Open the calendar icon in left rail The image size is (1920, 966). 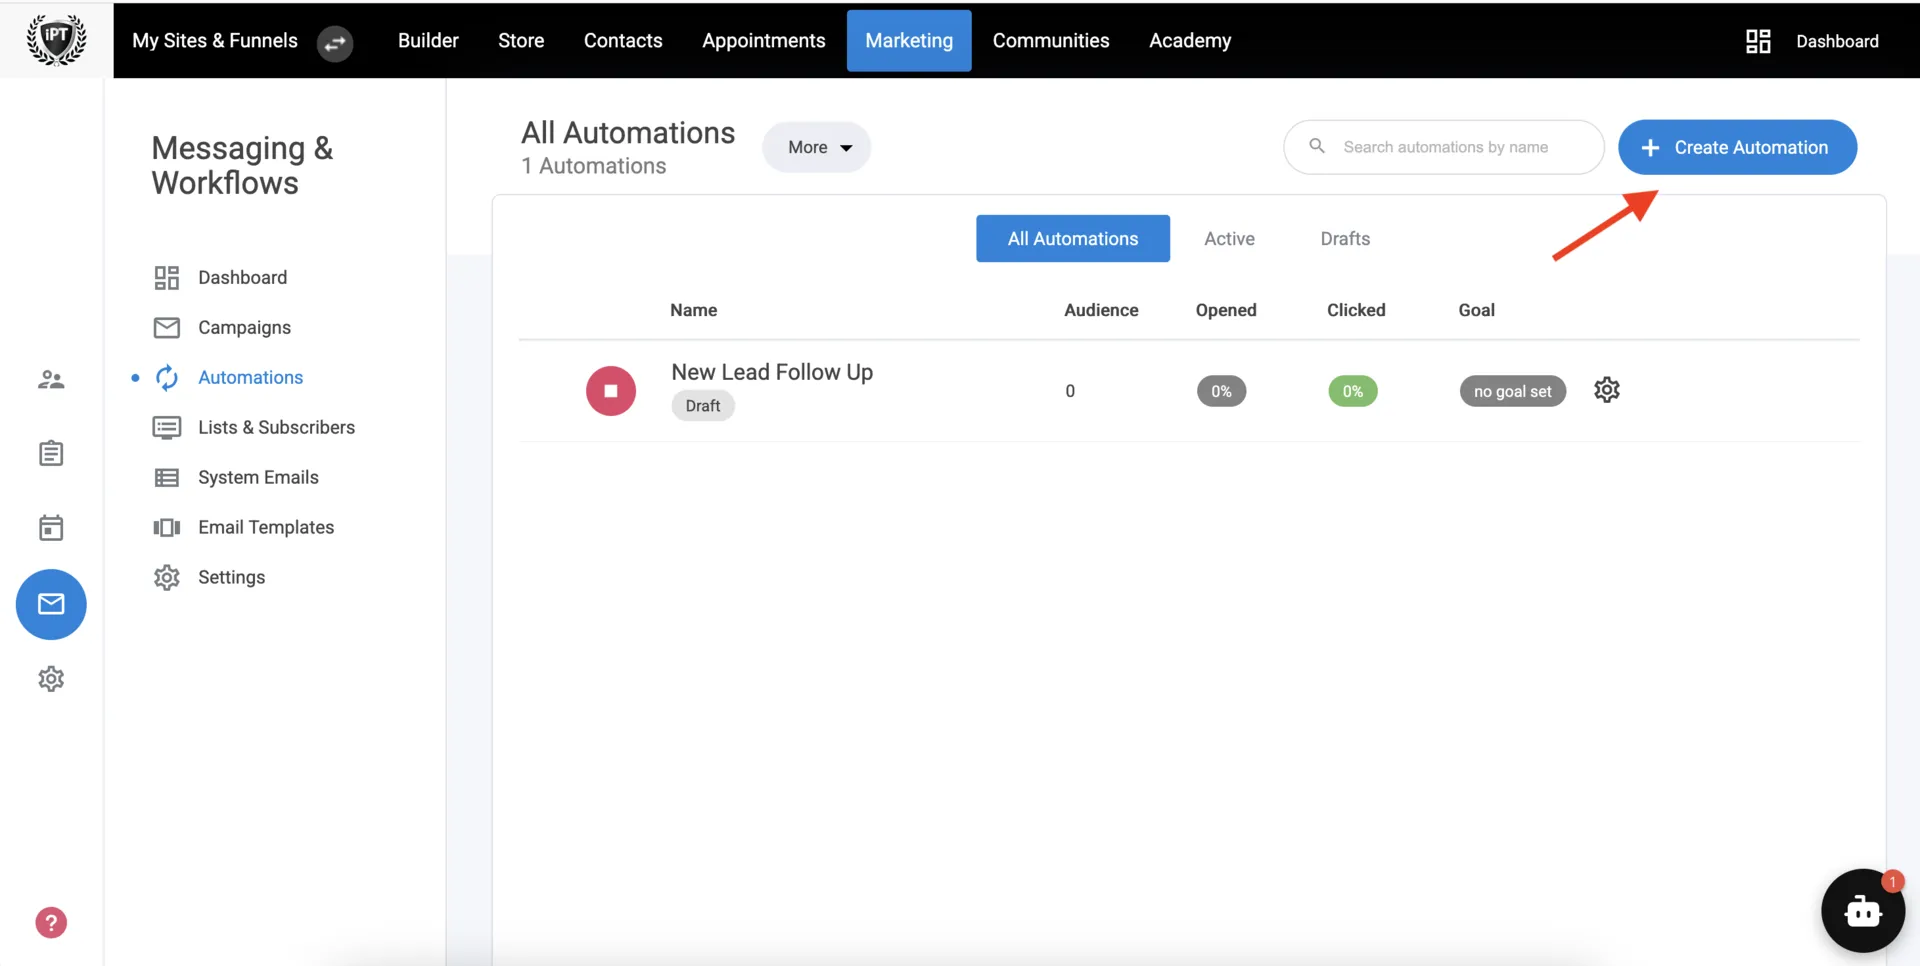[x=51, y=528]
